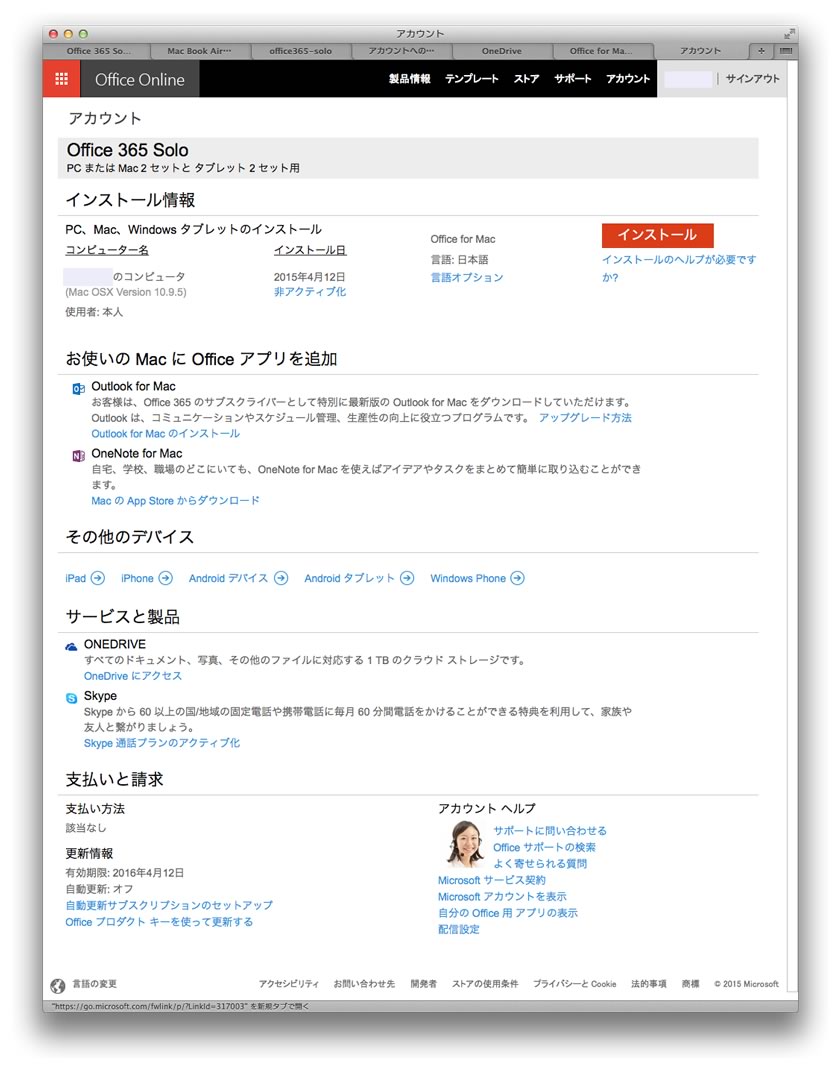Click the red インストール button
Viewport: 840px width, 1071px height.
658,235
